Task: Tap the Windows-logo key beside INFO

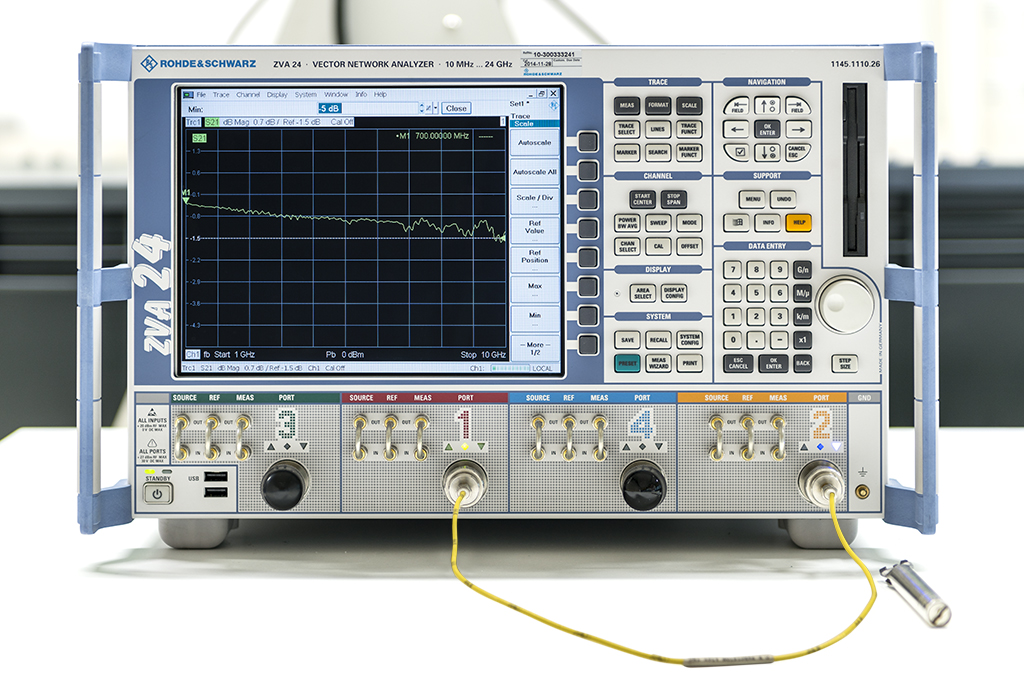Action: pos(737,223)
